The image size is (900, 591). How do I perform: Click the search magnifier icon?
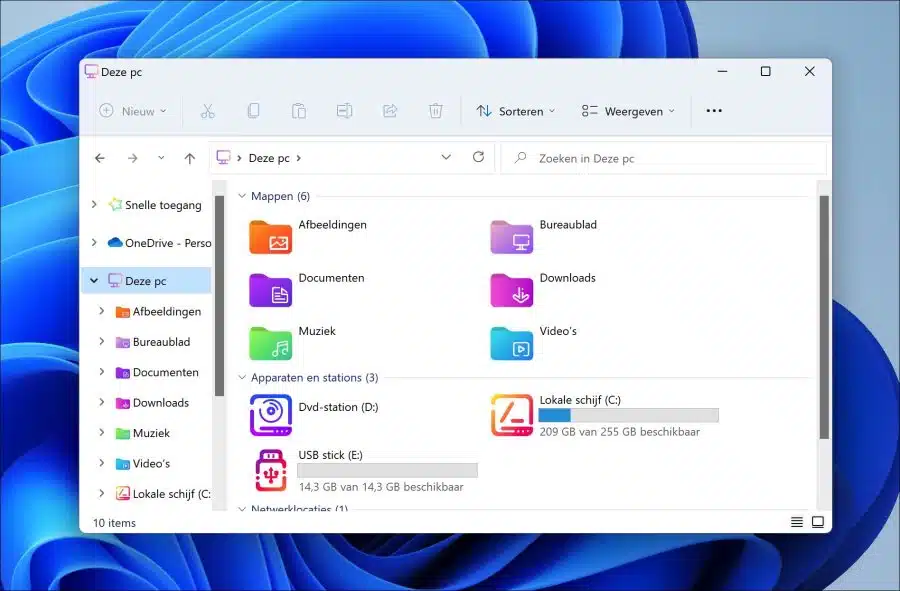click(x=521, y=157)
